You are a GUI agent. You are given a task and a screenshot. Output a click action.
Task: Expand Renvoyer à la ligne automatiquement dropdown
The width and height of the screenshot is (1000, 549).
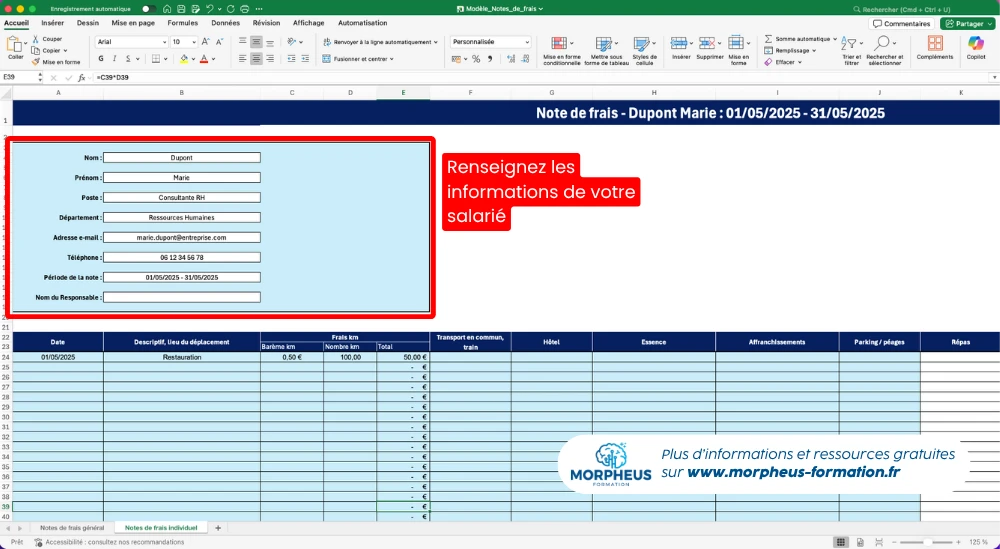click(x=436, y=42)
